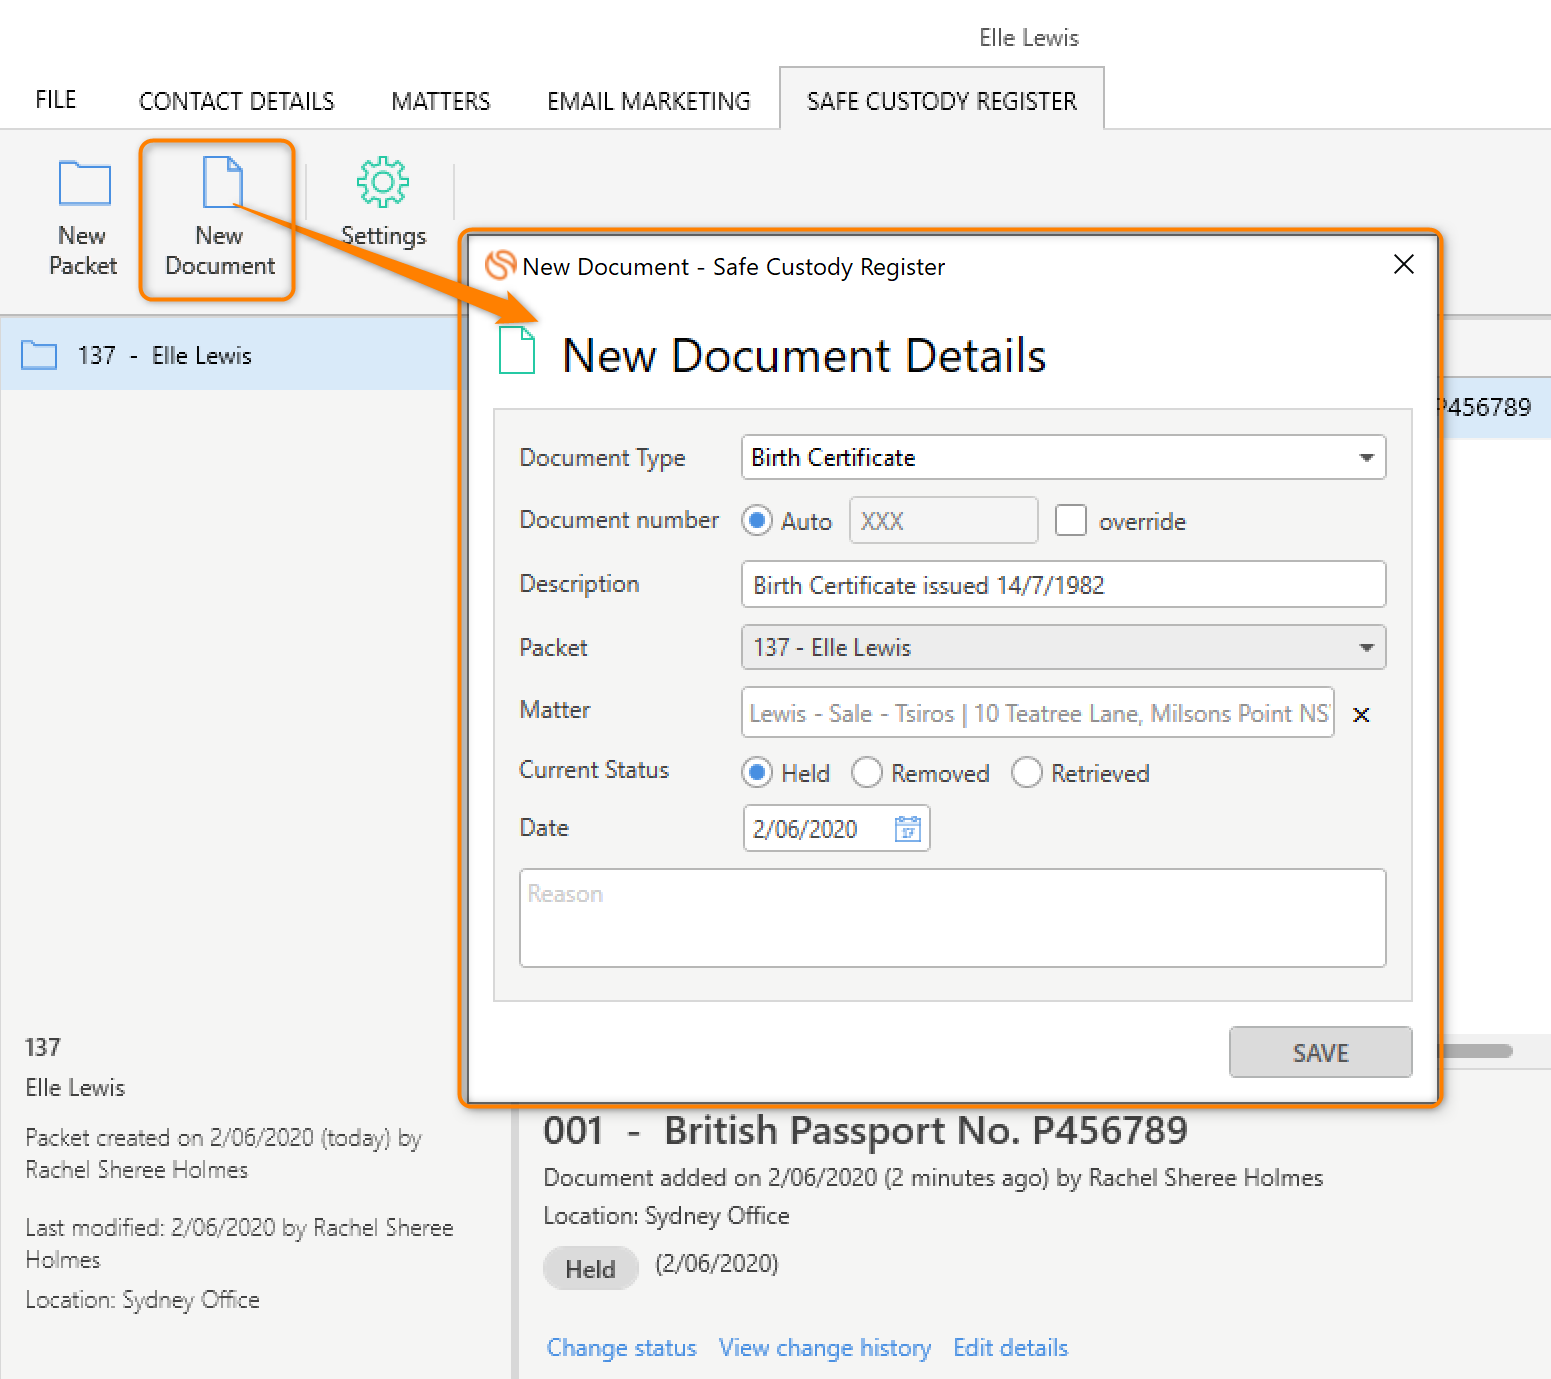Click inside the Reason text area

tap(950, 917)
